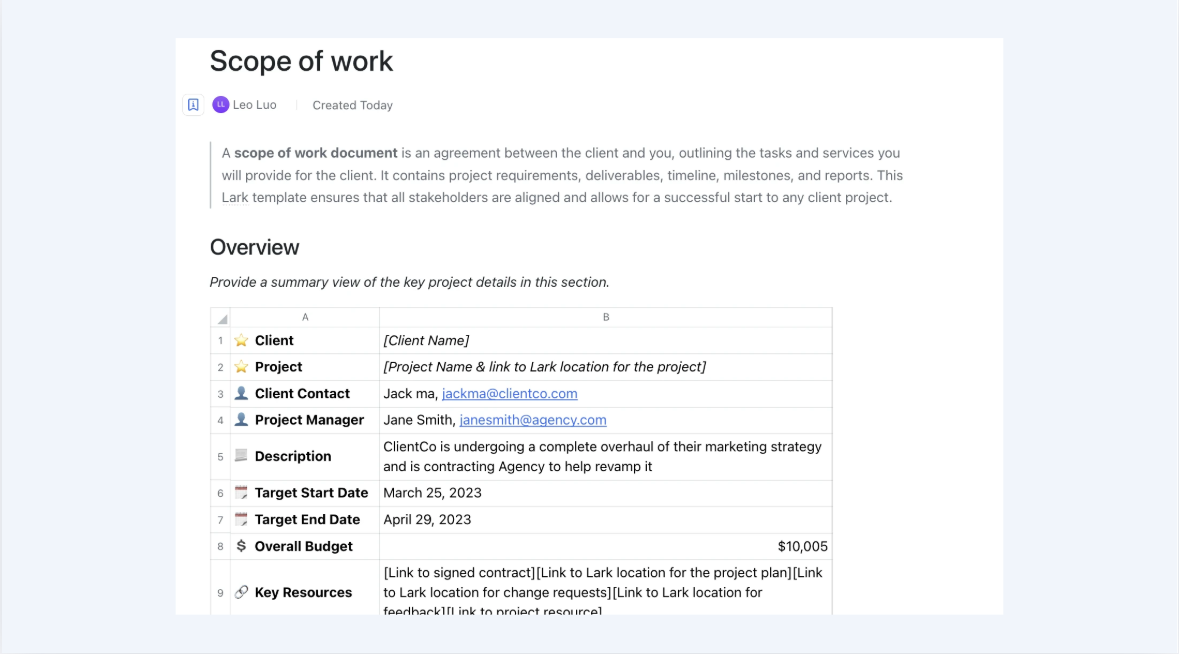Open the jackma@clientco.com email link

tap(510, 393)
